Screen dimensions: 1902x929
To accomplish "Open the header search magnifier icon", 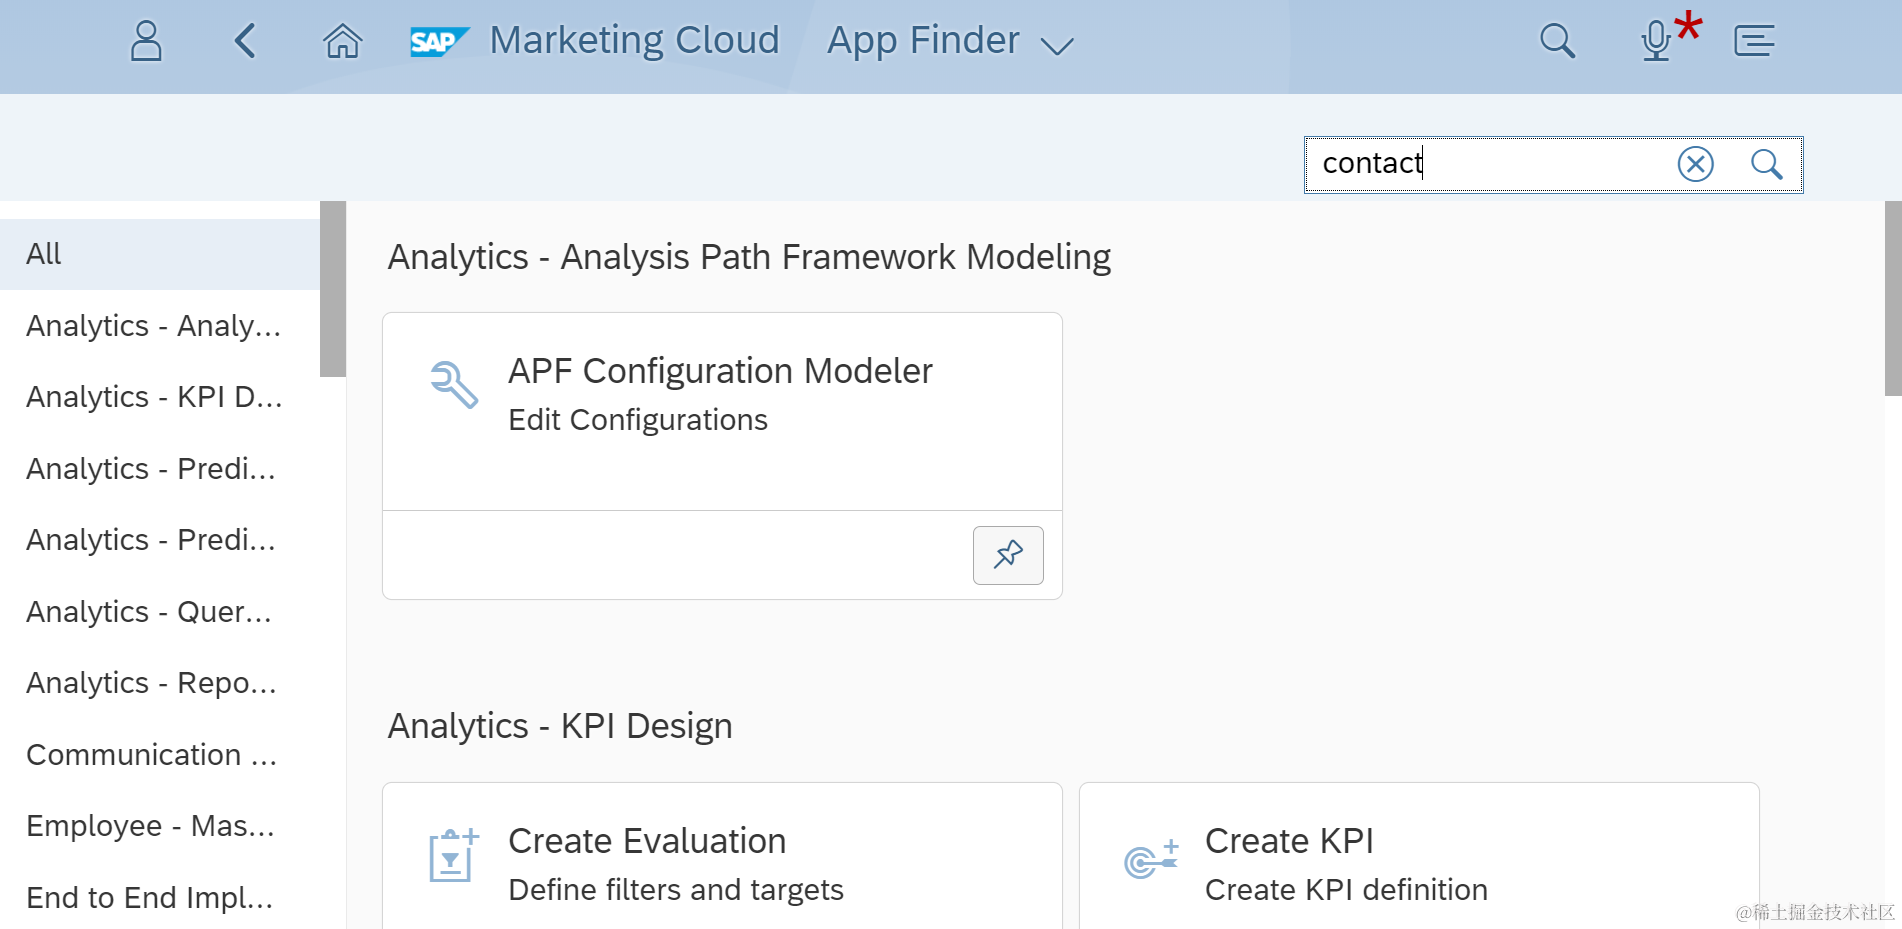I will [x=1557, y=42].
